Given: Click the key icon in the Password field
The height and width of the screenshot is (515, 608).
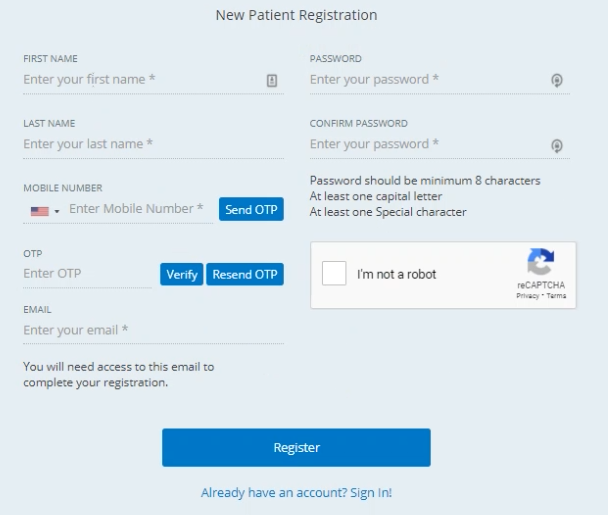Looking at the screenshot, I should (x=557, y=80).
